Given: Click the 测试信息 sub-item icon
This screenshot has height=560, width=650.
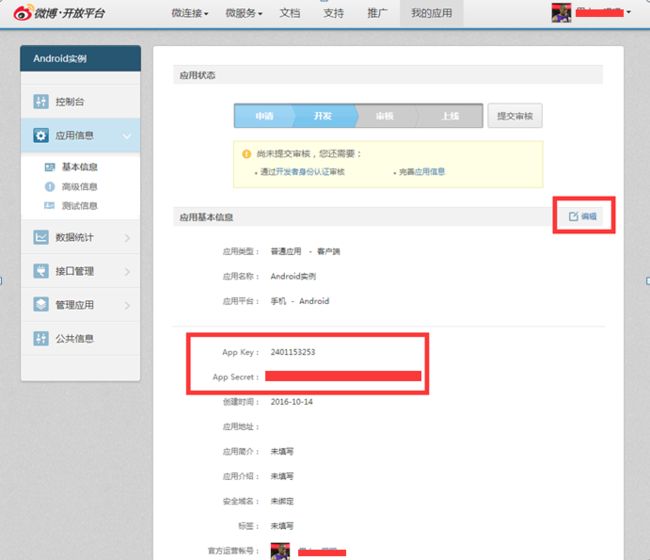Looking at the screenshot, I should pos(50,206).
